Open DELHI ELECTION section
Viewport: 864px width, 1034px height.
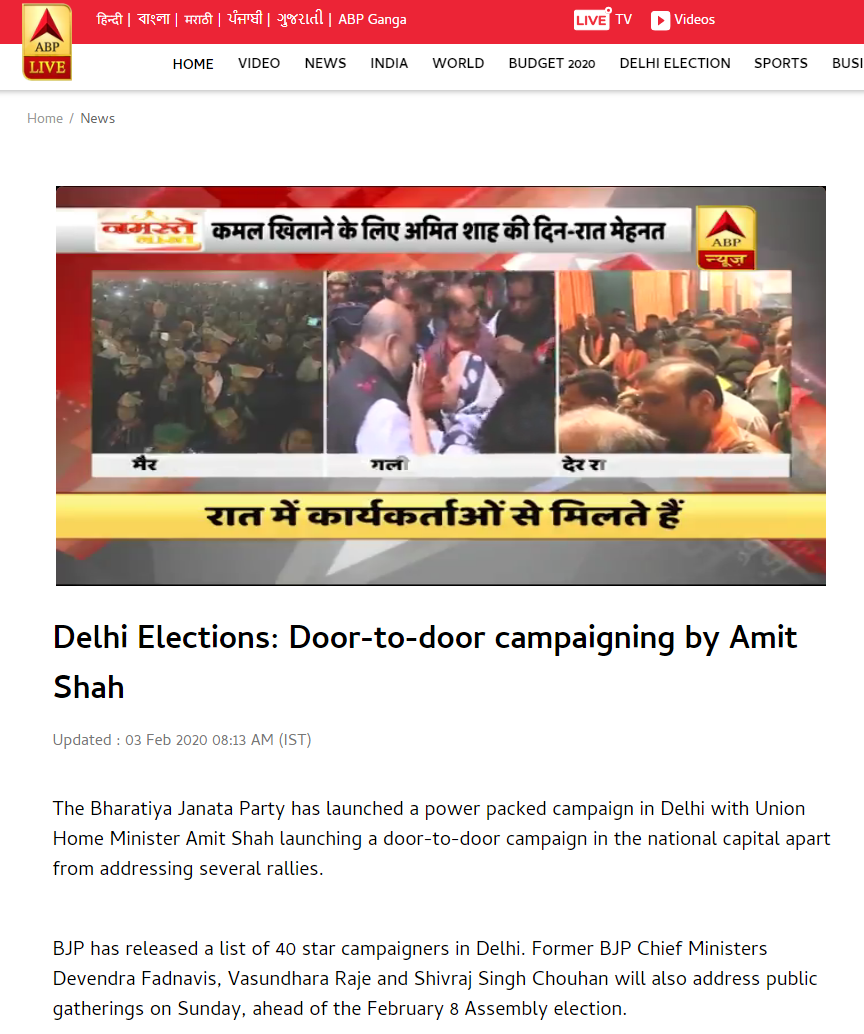click(675, 63)
